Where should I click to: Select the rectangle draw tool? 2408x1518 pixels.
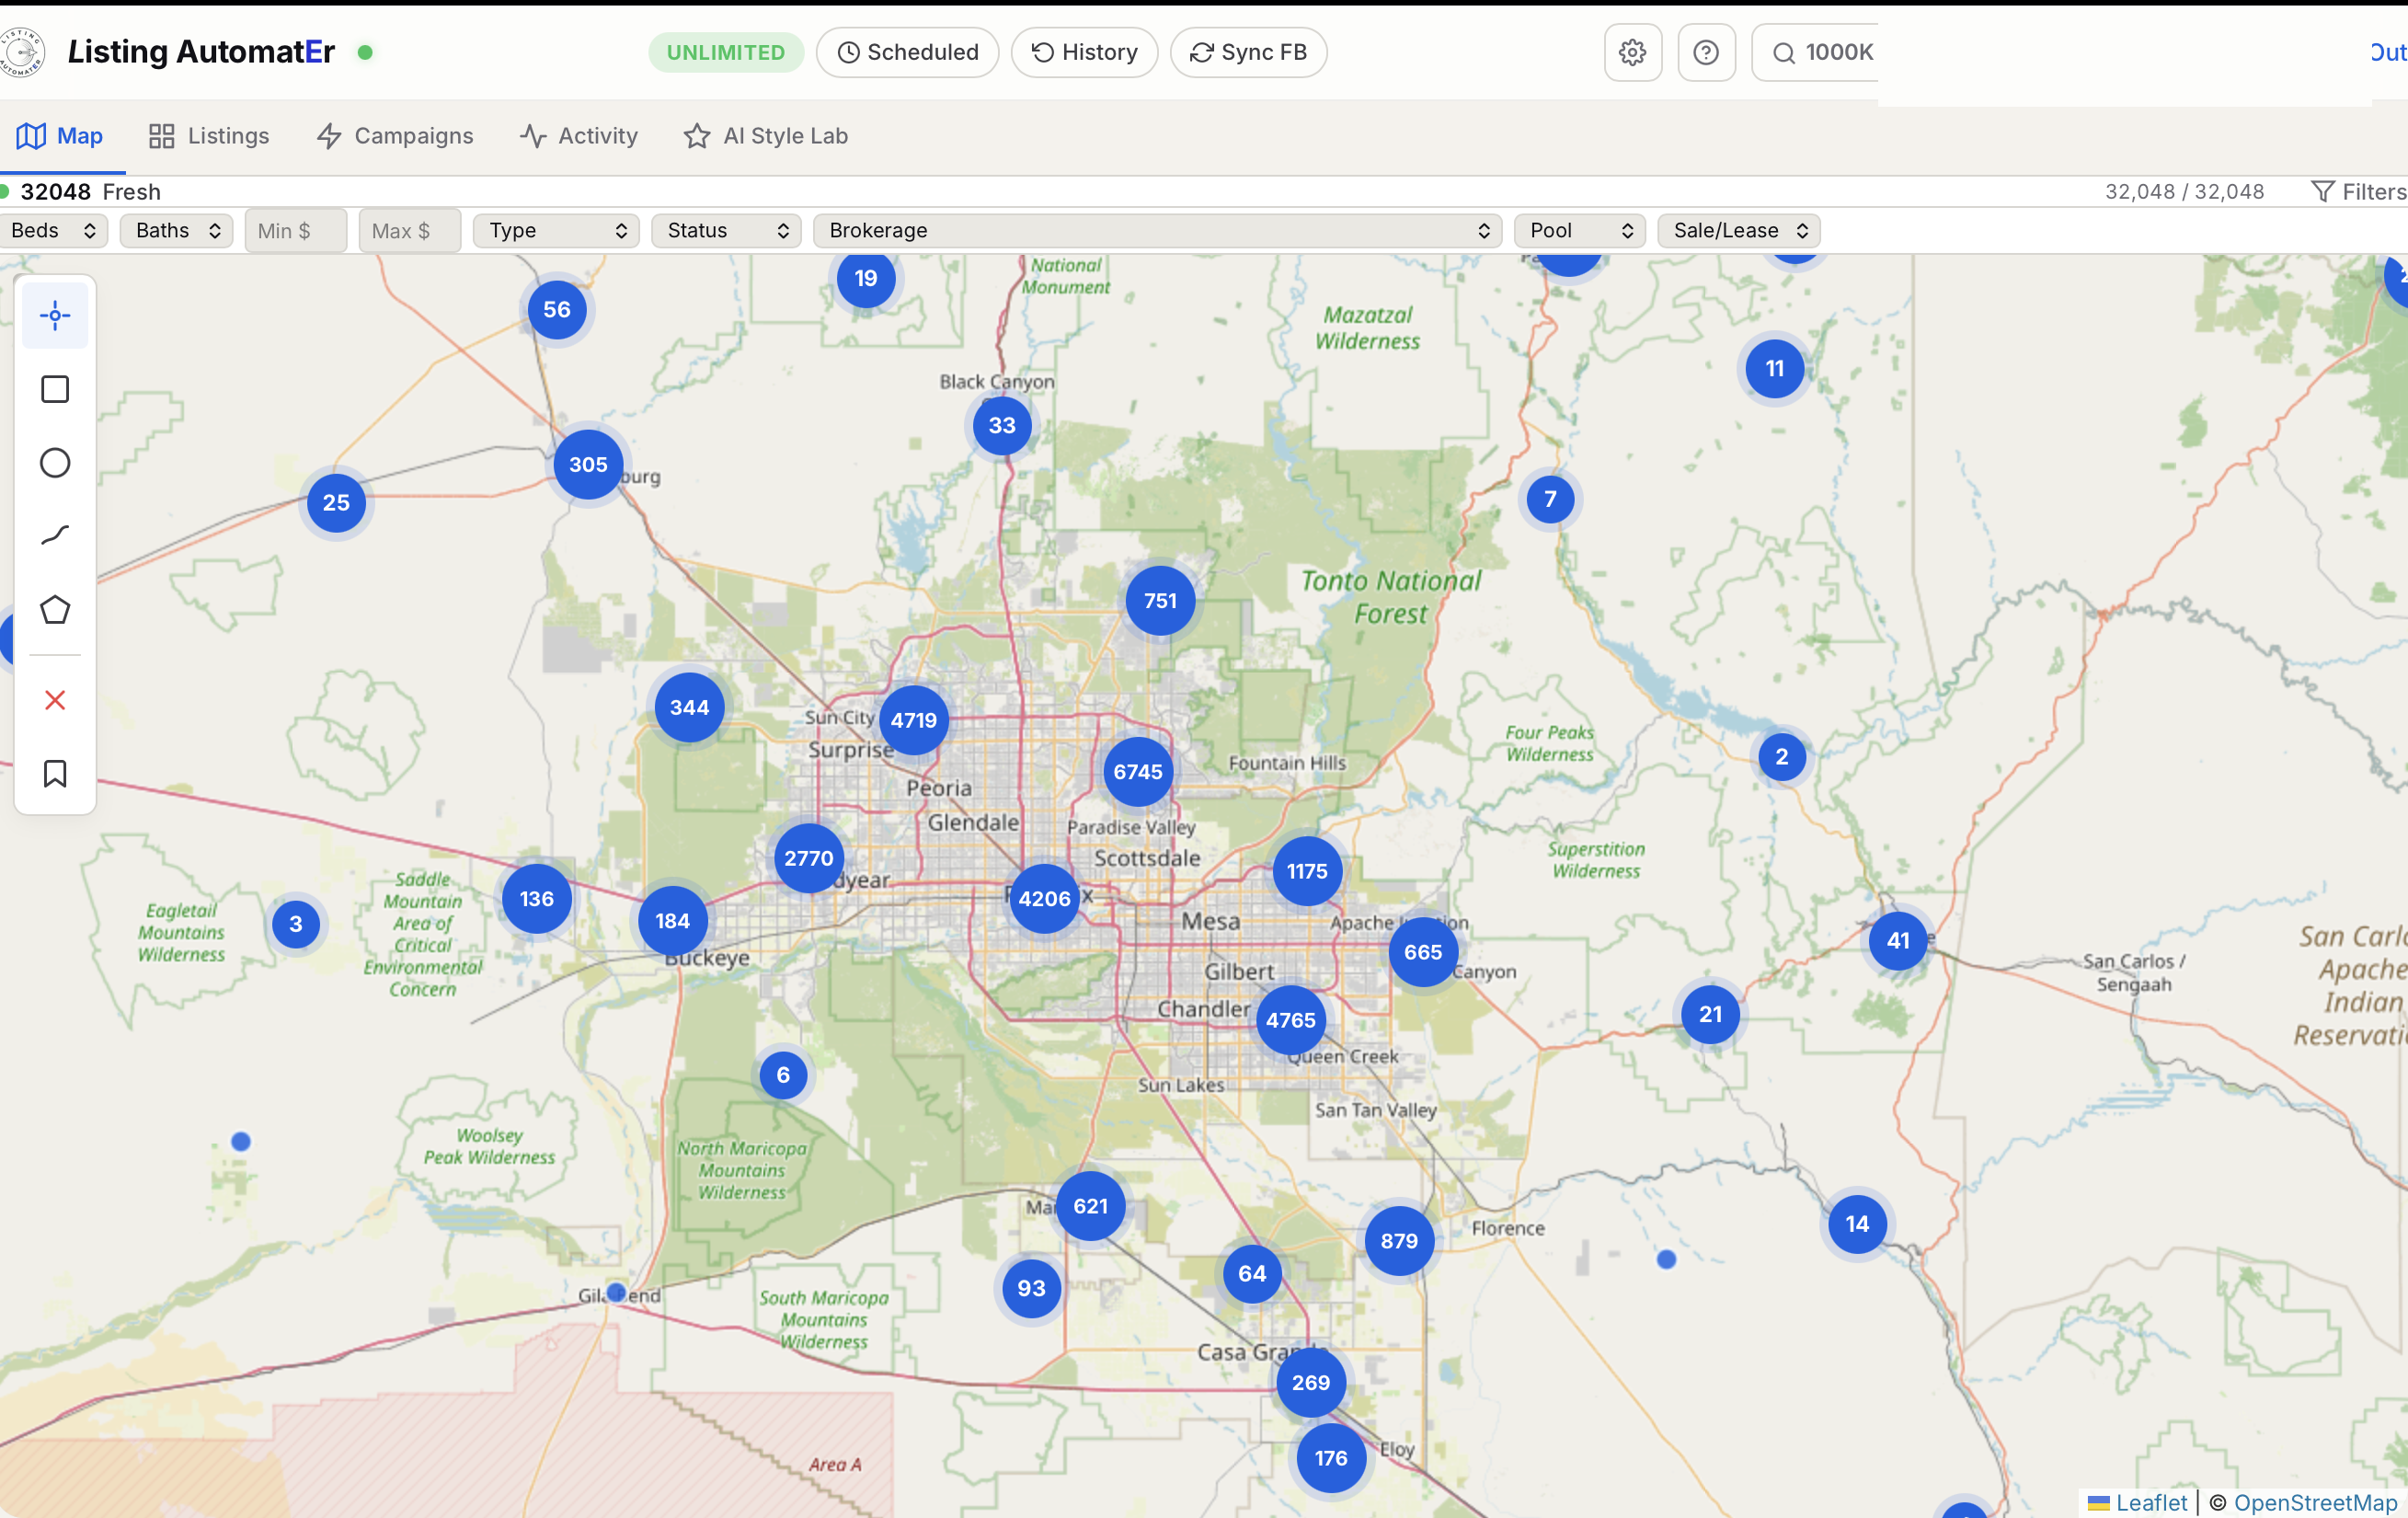click(x=55, y=389)
